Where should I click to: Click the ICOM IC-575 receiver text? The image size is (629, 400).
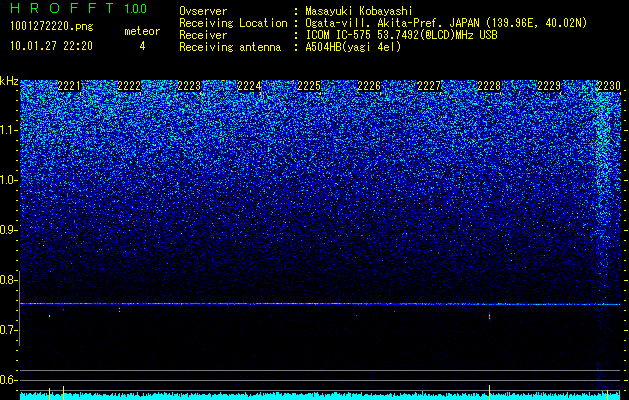pyautogui.click(x=401, y=35)
